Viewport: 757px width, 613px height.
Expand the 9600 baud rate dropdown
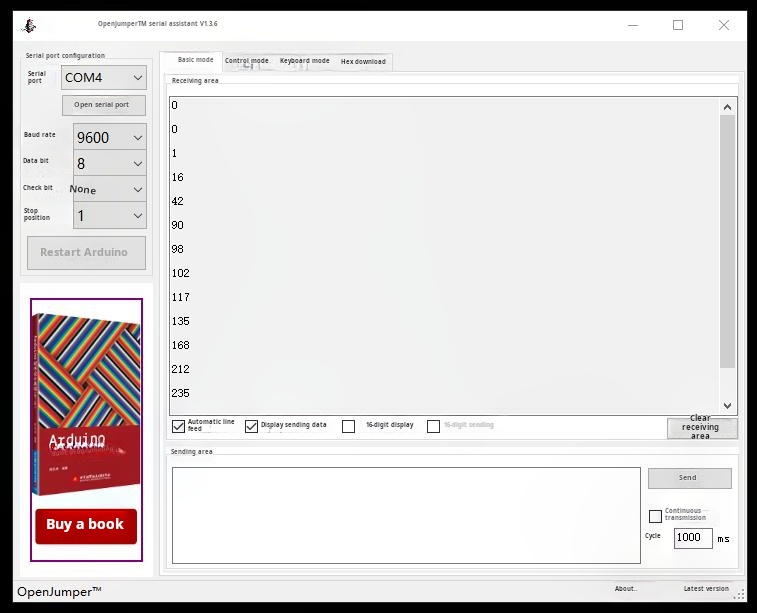click(x=110, y=137)
